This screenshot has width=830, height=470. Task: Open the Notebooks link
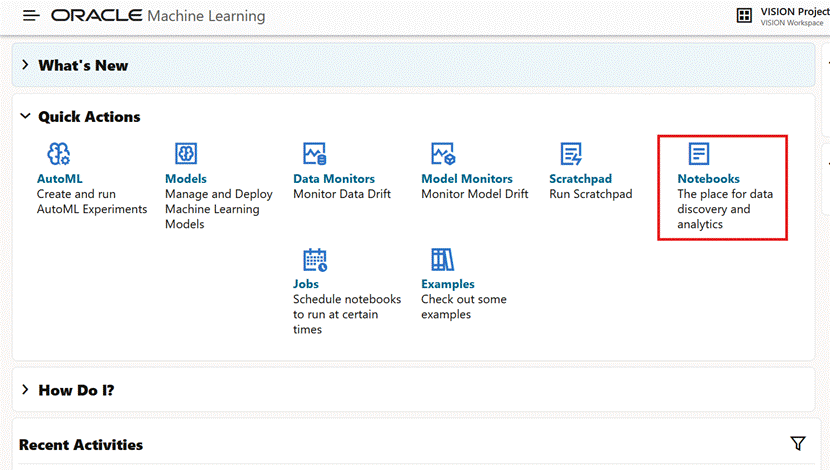tap(708, 179)
